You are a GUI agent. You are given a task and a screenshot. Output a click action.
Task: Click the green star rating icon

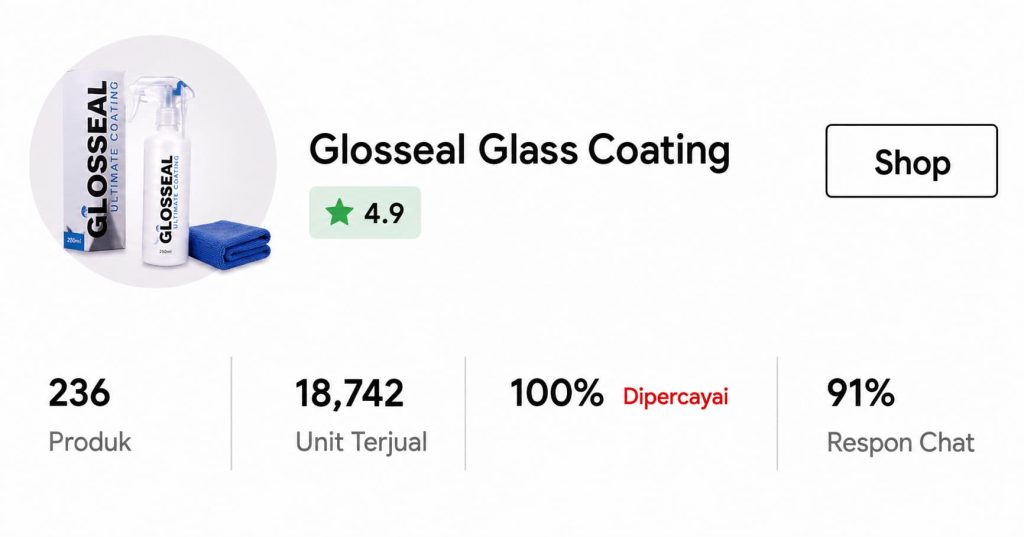340,212
